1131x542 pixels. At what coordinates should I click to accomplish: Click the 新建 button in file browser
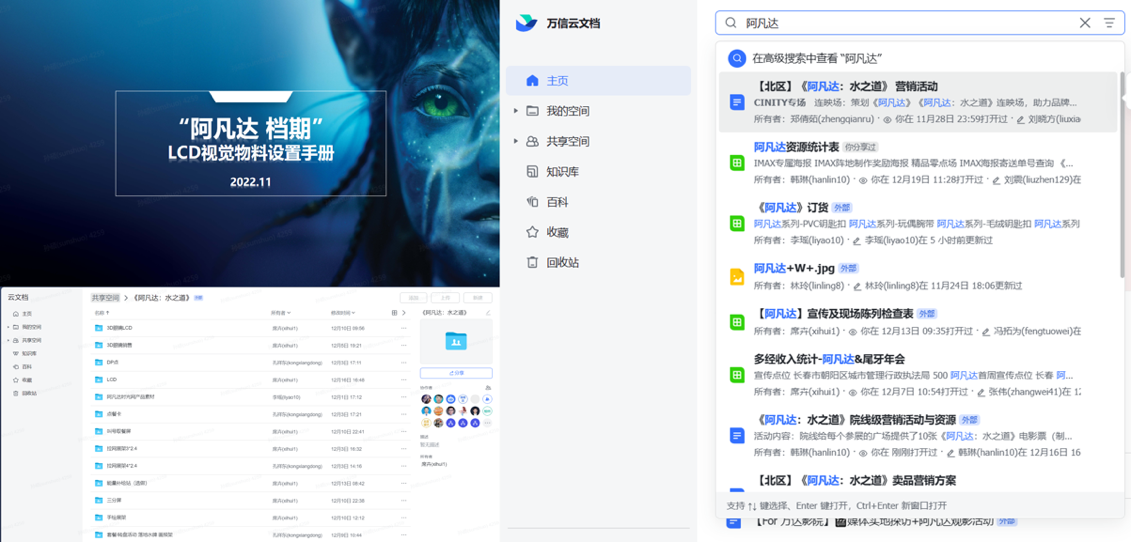(x=478, y=297)
